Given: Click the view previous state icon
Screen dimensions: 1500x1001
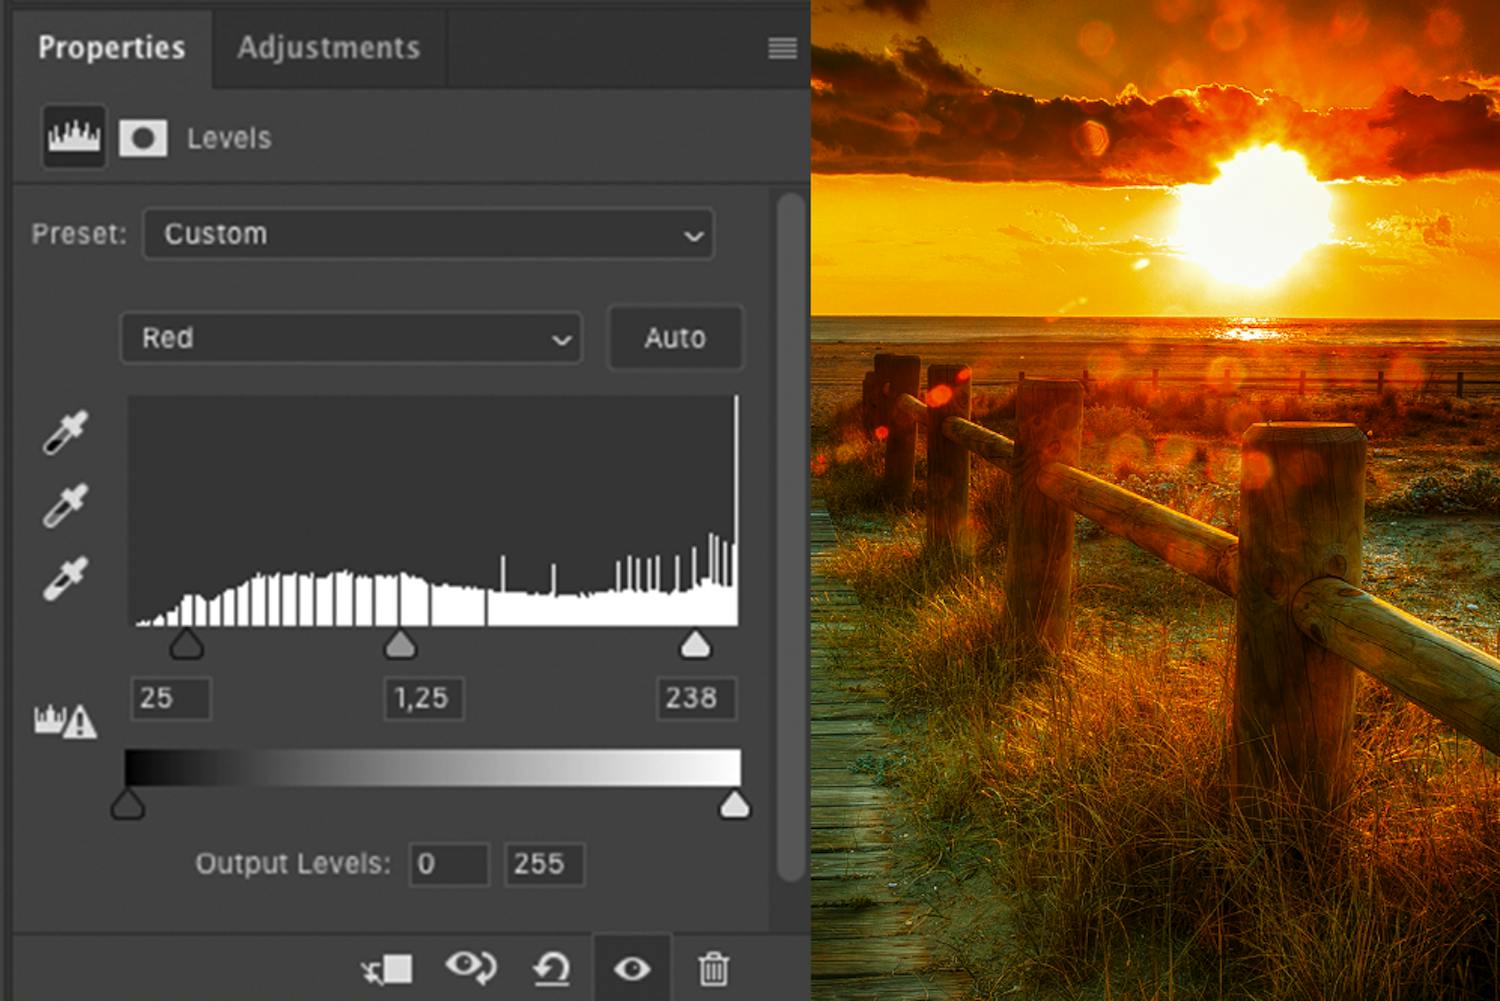Looking at the screenshot, I should [470, 968].
